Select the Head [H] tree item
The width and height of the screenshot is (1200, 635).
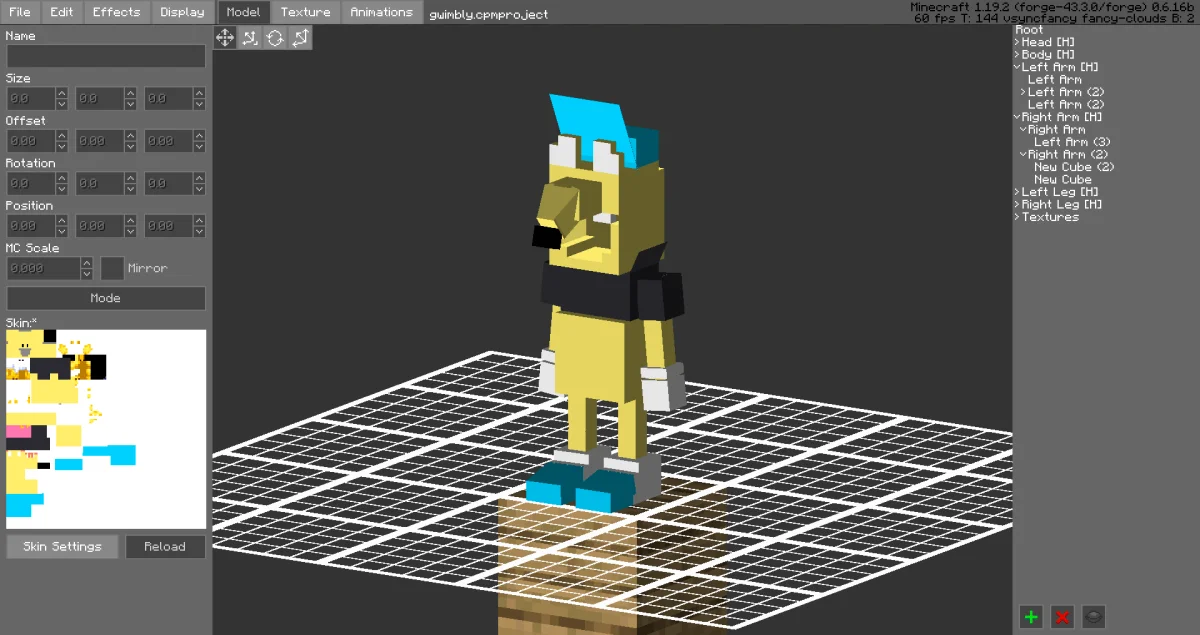tap(1048, 42)
